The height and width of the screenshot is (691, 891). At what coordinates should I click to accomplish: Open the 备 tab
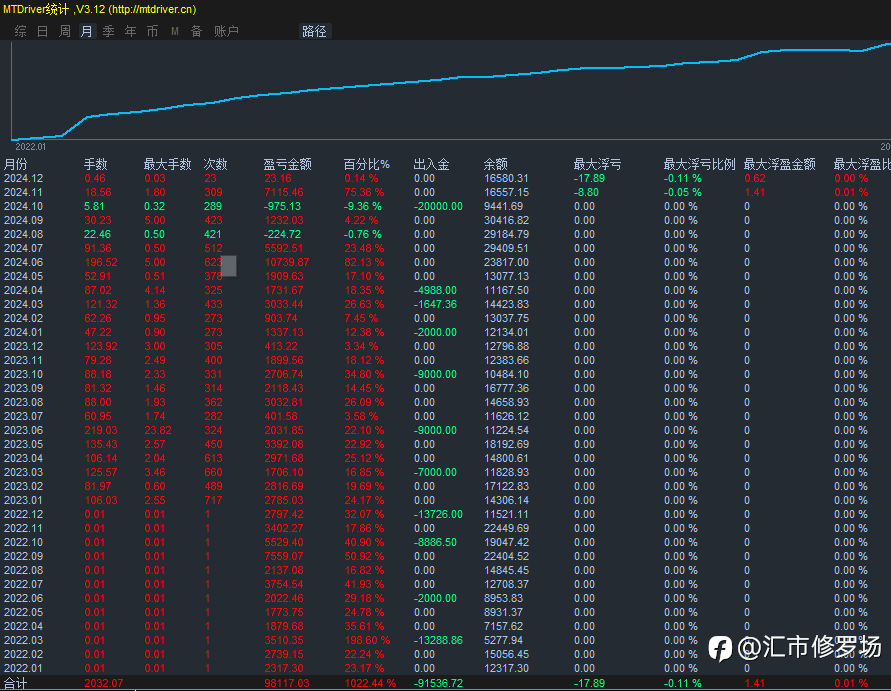[196, 31]
